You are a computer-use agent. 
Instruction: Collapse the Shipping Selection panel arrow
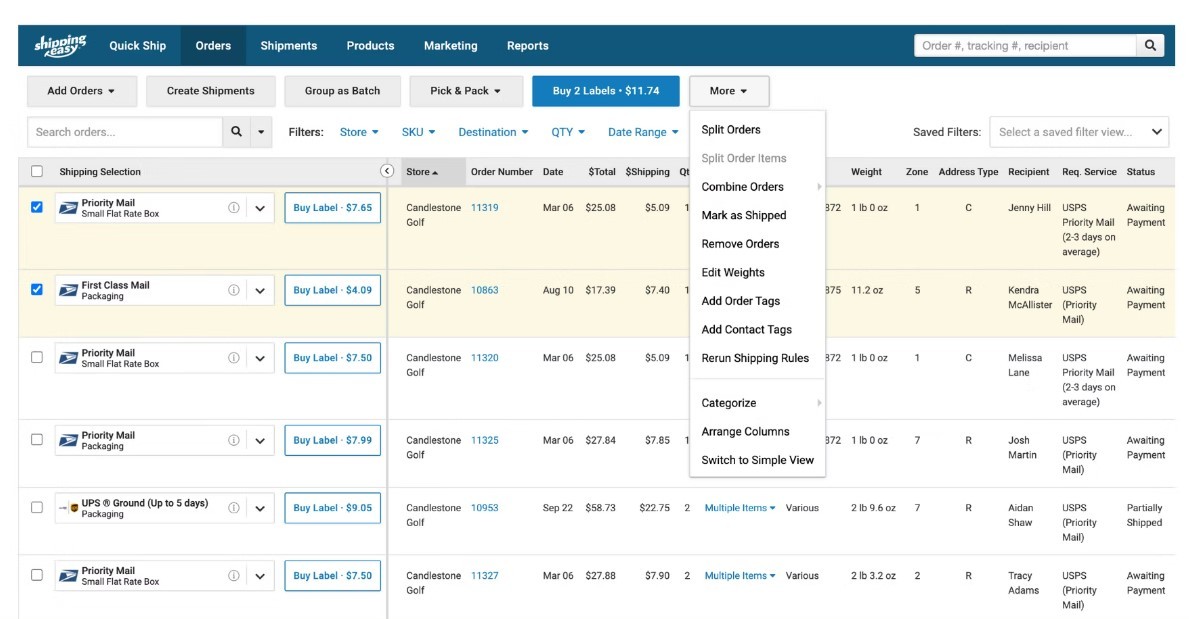tap(387, 171)
